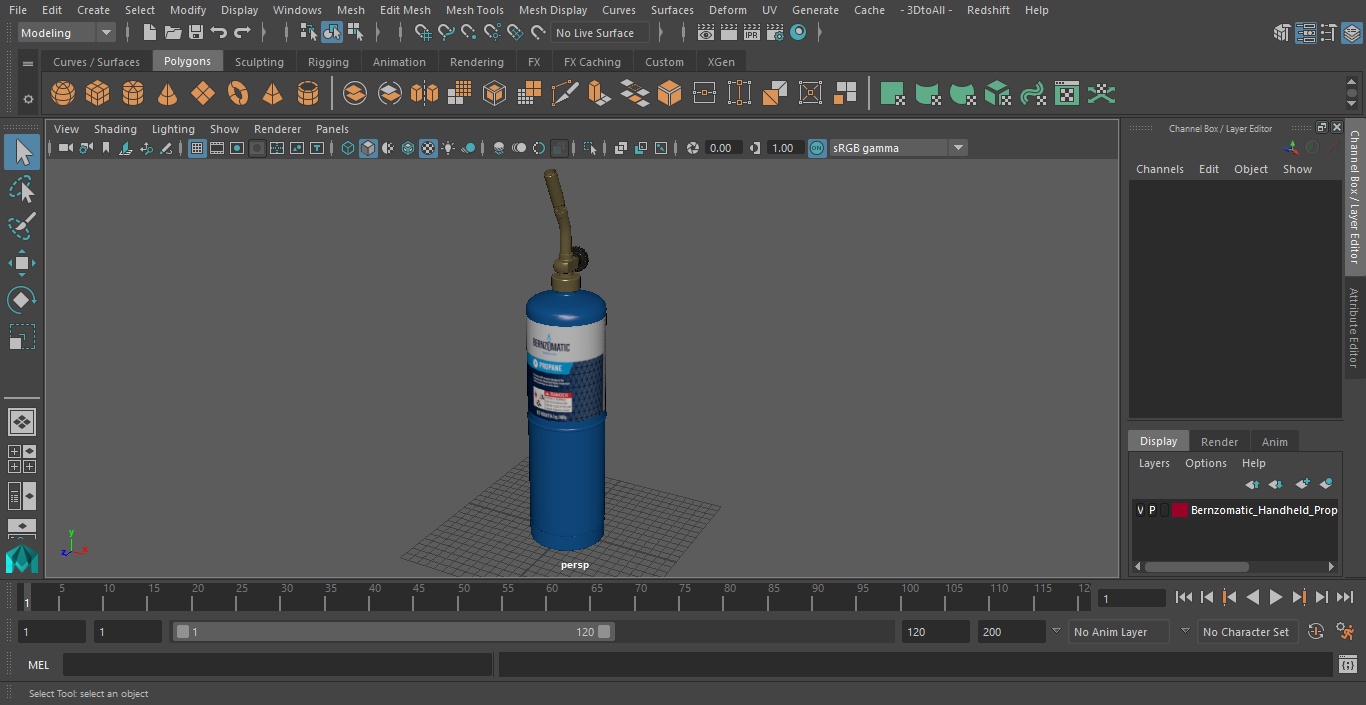Click the Bevel shelf icon
1366x705 pixels.
point(669,94)
